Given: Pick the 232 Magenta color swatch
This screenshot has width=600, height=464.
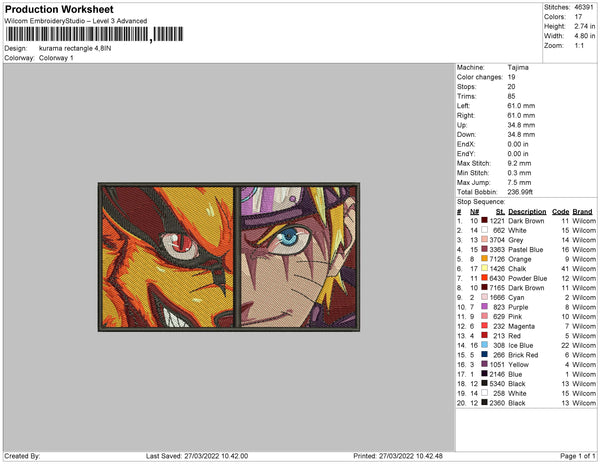Looking at the screenshot, I should tap(484, 326).
